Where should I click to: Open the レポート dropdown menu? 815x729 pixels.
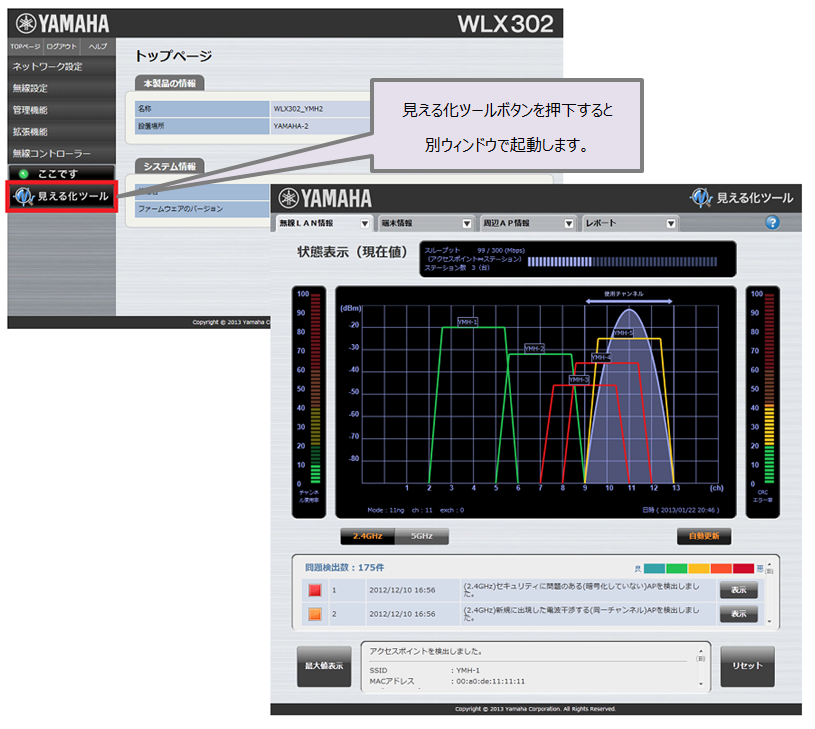point(631,223)
